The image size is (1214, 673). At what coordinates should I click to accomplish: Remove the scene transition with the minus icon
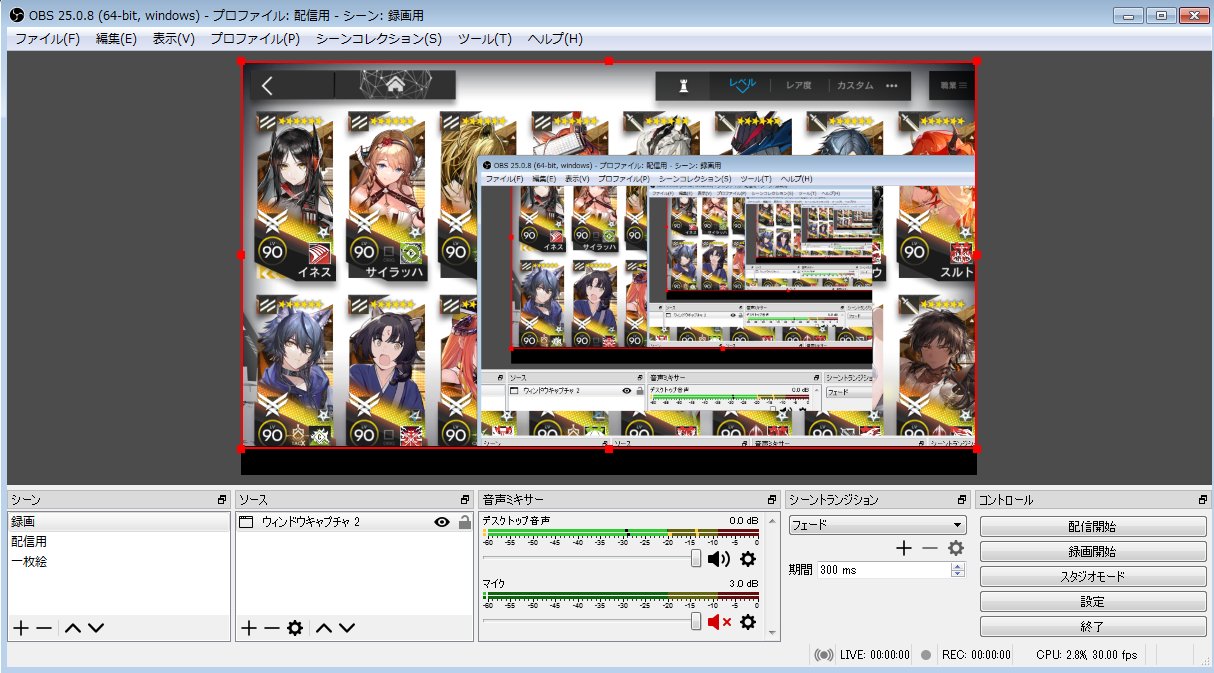click(x=930, y=548)
